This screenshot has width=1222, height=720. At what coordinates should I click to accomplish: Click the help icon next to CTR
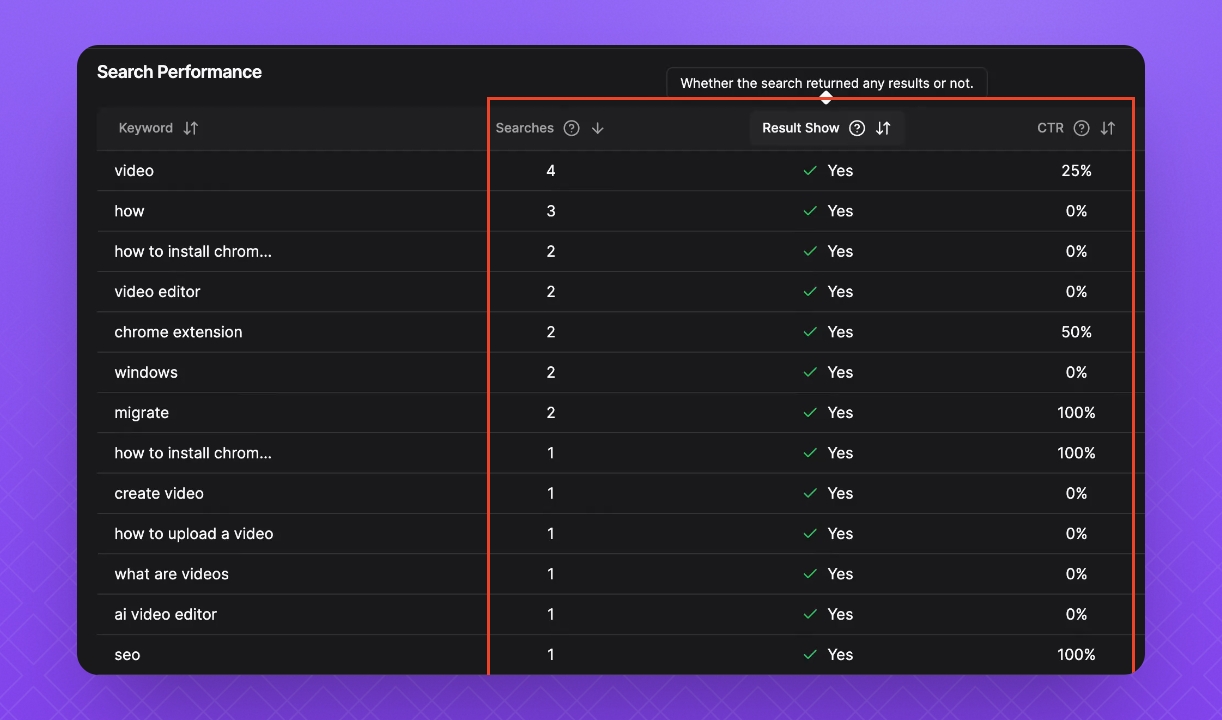(1081, 128)
